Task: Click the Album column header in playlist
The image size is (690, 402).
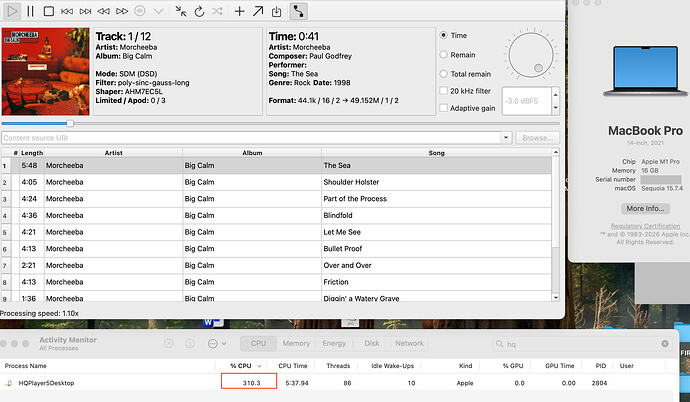Action: 252,153
